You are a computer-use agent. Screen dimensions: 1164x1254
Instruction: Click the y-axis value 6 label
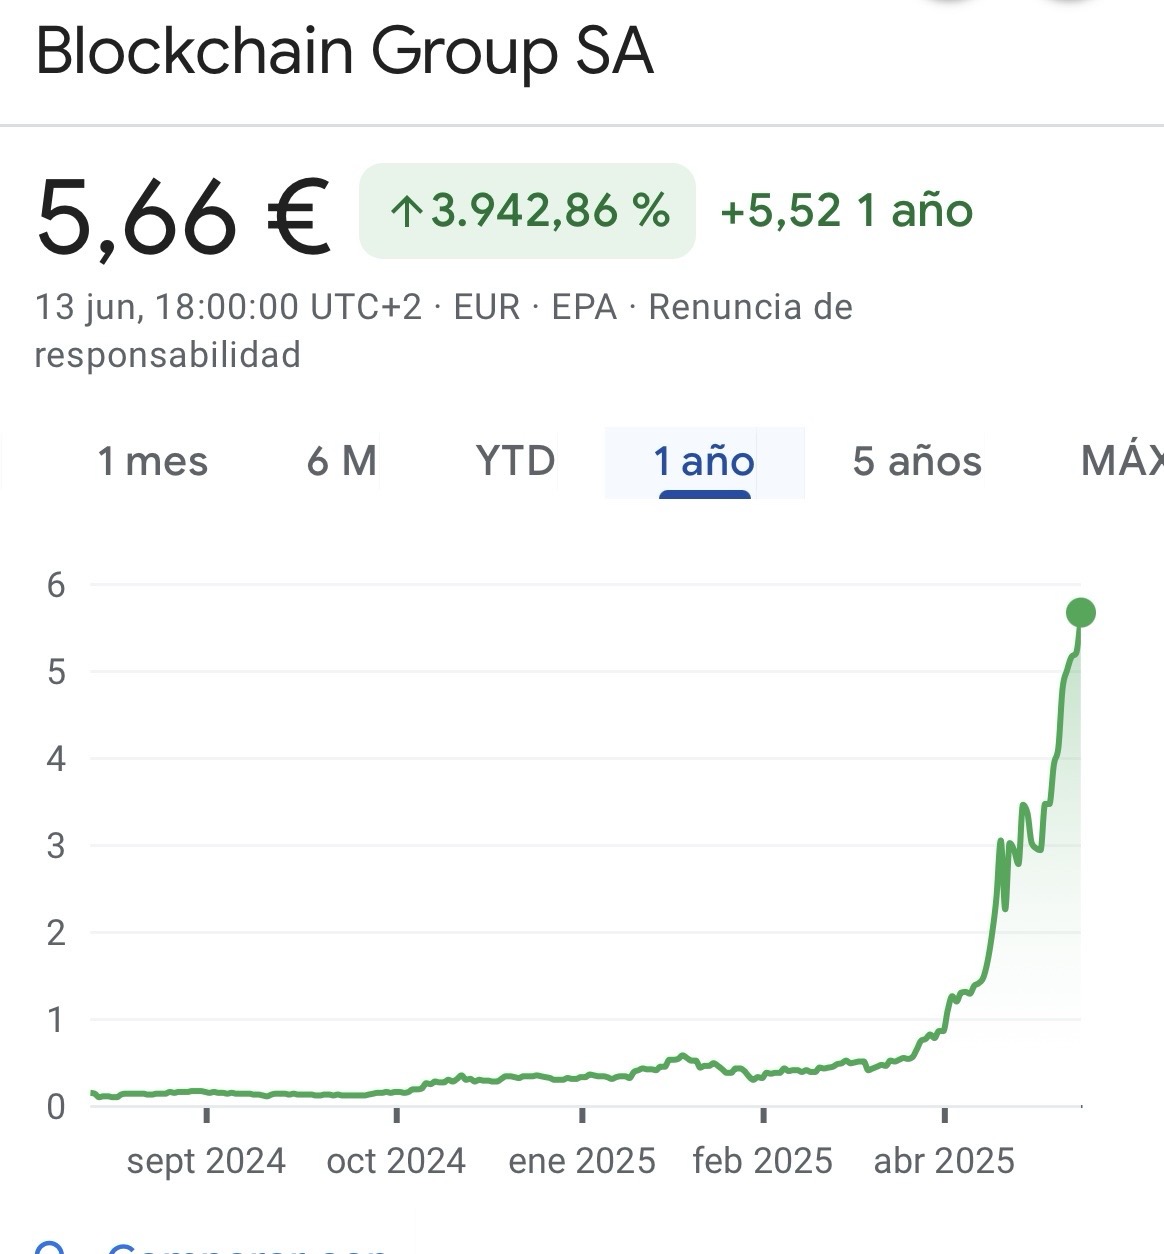click(56, 585)
